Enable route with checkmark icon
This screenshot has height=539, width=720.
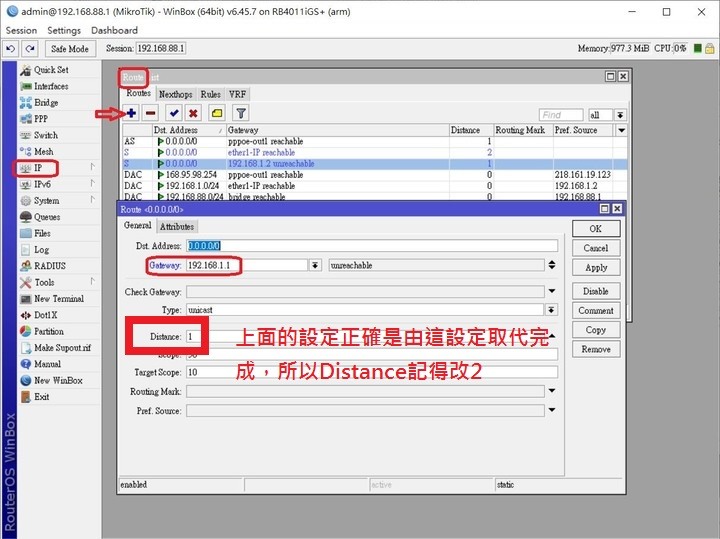click(x=174, y=113)
